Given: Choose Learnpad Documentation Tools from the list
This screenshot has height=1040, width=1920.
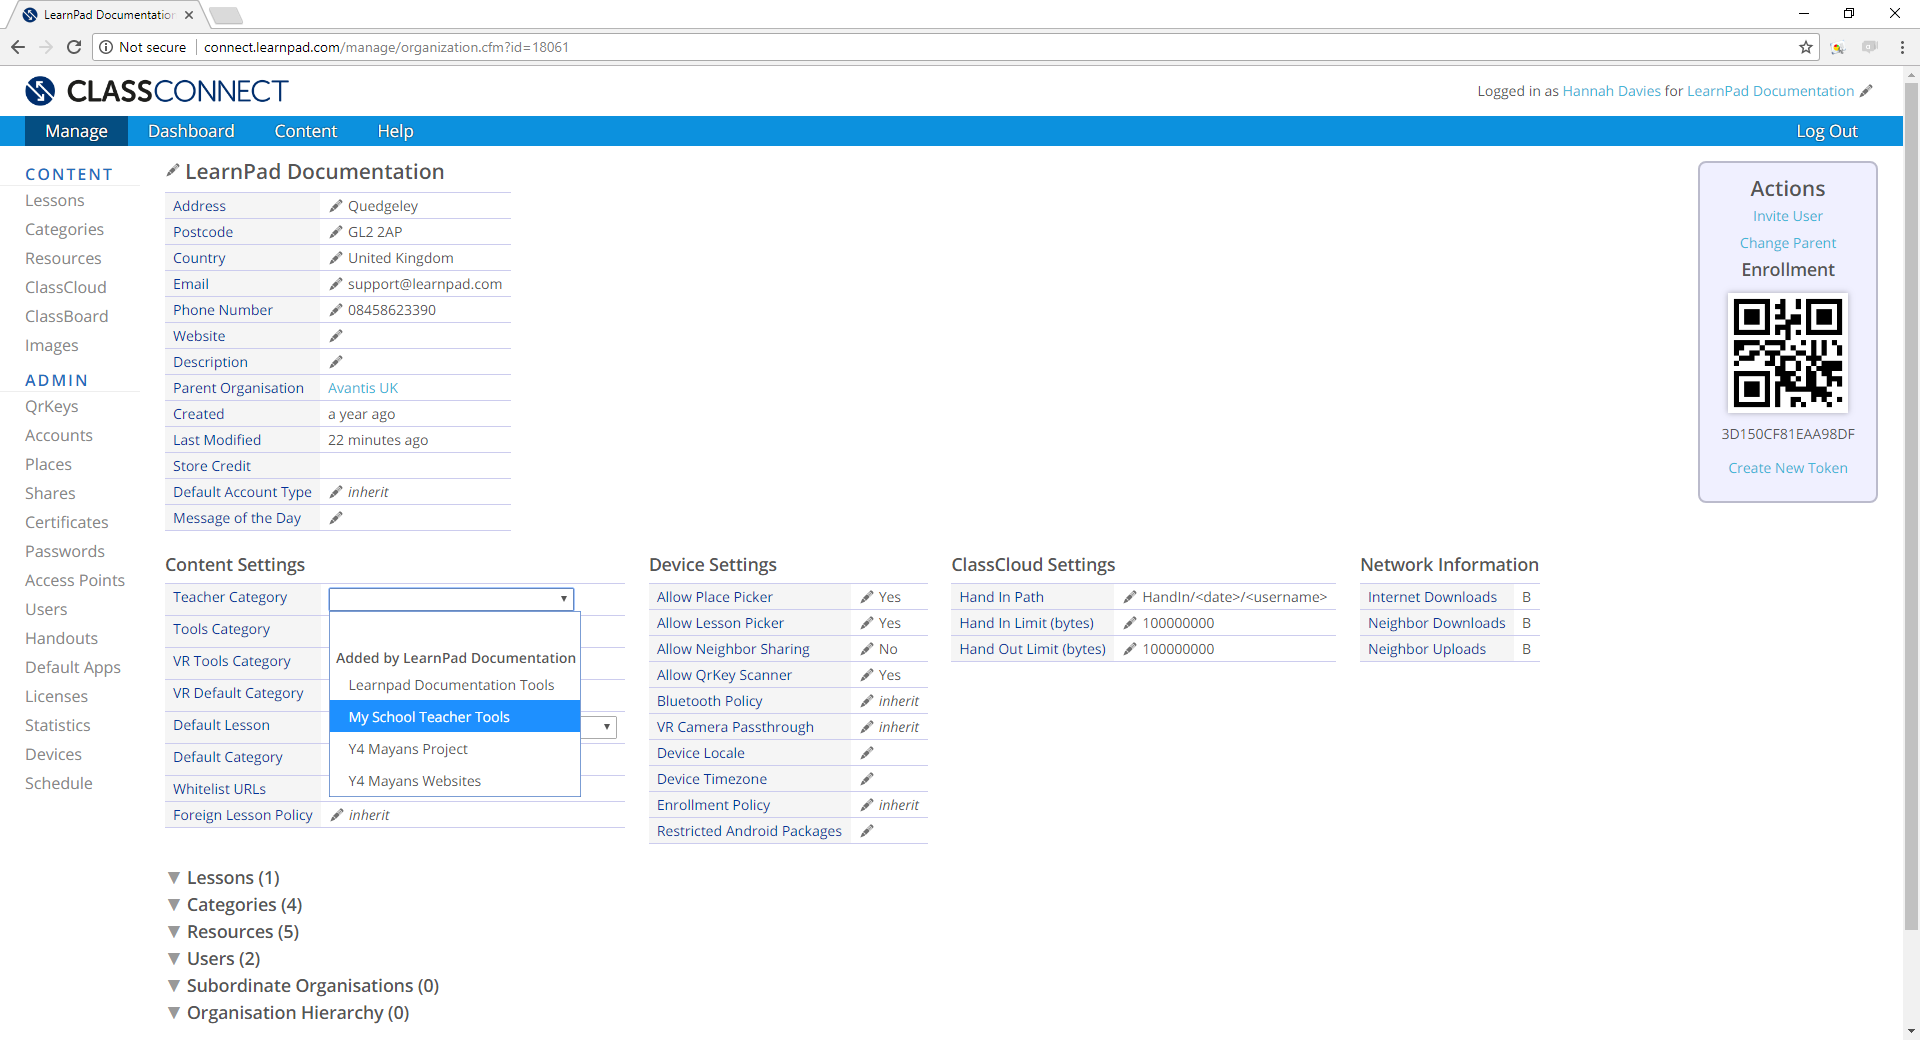Looking at the screenshot, I should [455, 685].
